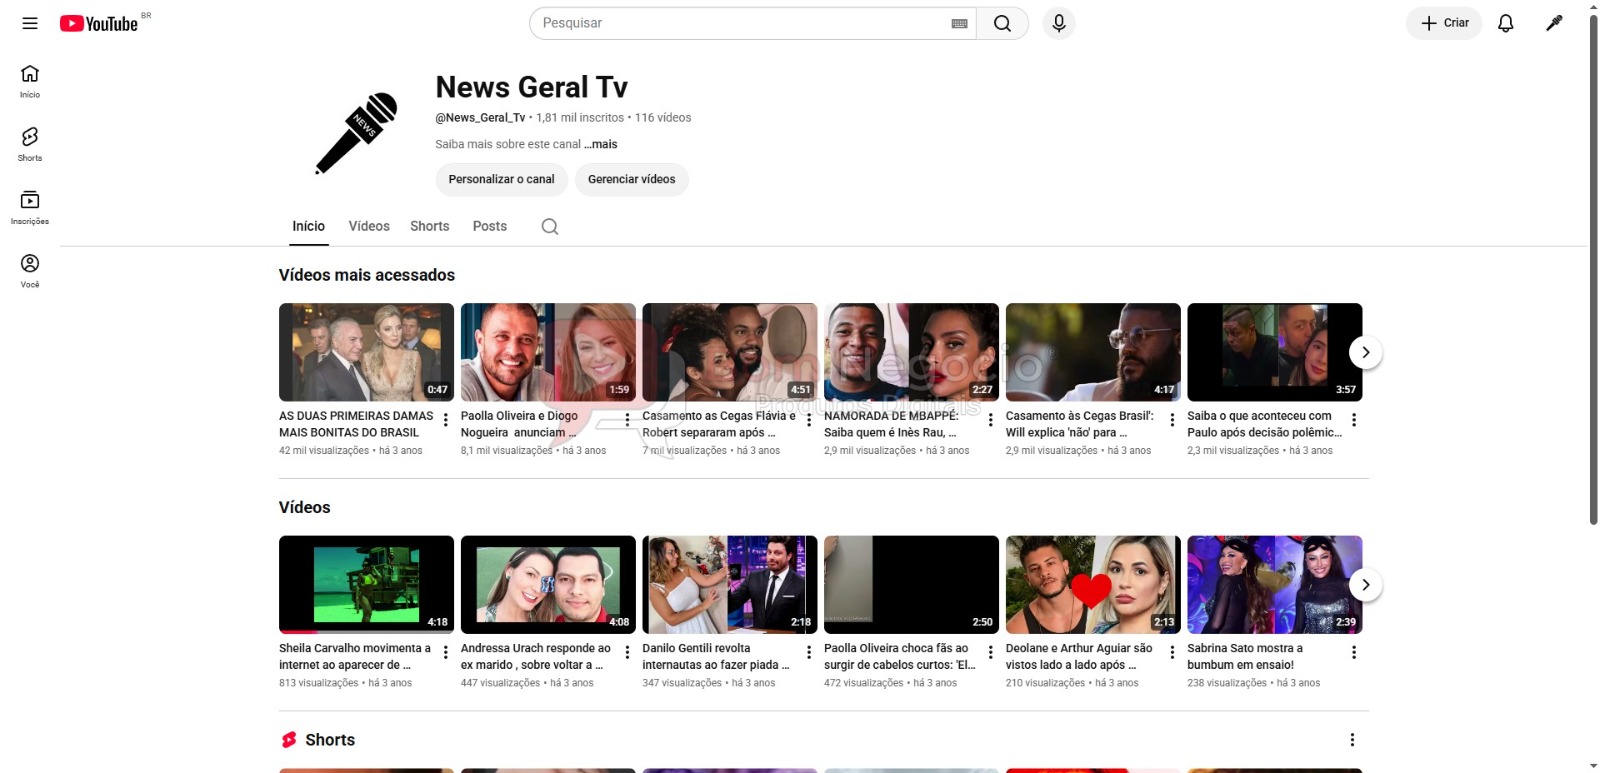Play NAMORADA DE MBAPPÉ thumbnail
The height and width of the screenshot is (773, 1600).
pos(911,352)
